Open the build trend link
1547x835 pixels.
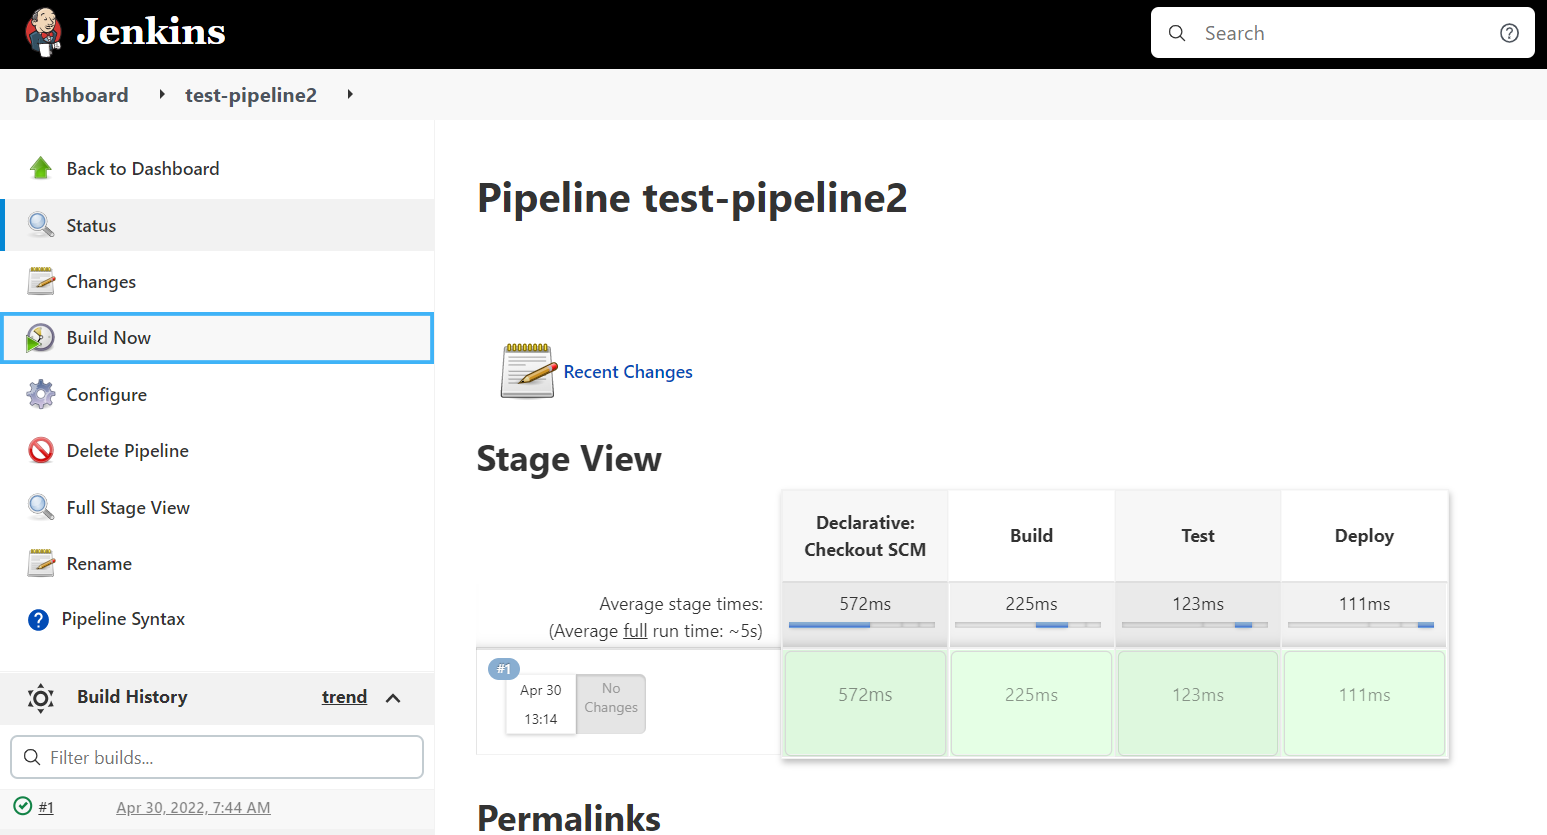point(344,697)
